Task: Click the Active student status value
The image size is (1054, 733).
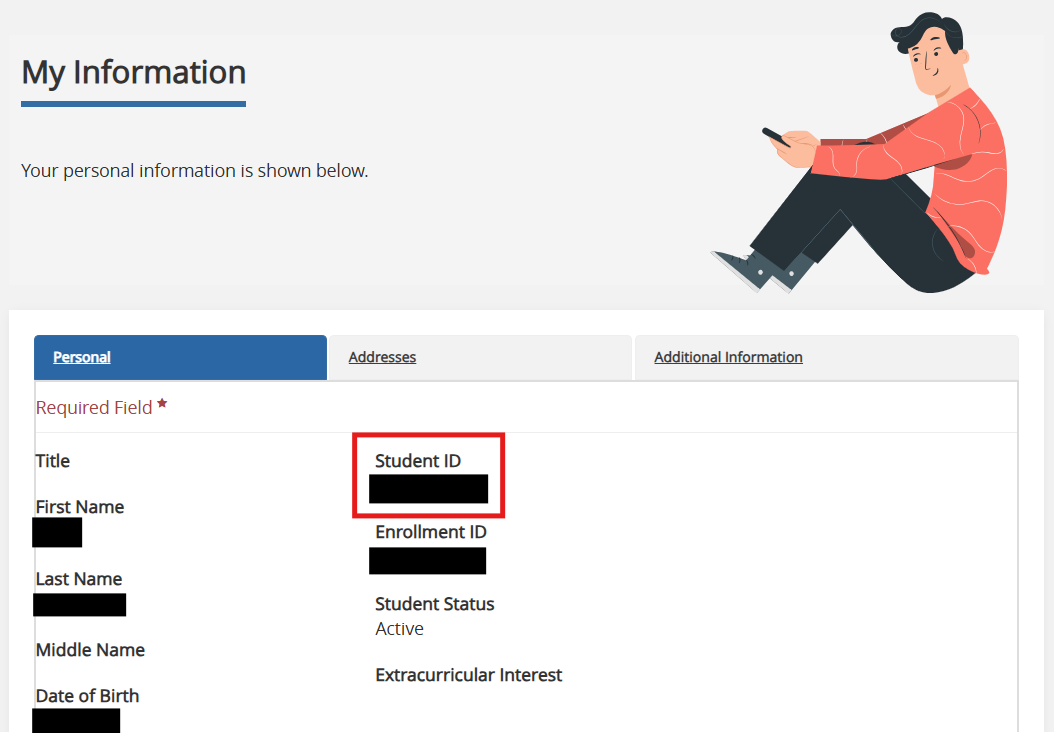Action: point(399,629)
